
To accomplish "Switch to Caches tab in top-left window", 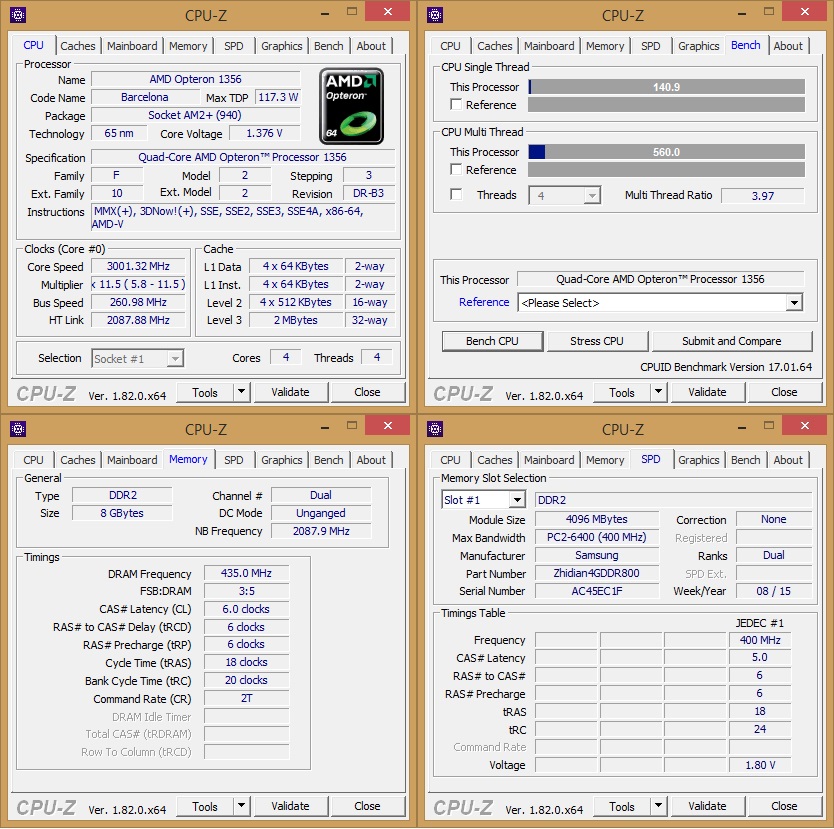I will 78,46.
